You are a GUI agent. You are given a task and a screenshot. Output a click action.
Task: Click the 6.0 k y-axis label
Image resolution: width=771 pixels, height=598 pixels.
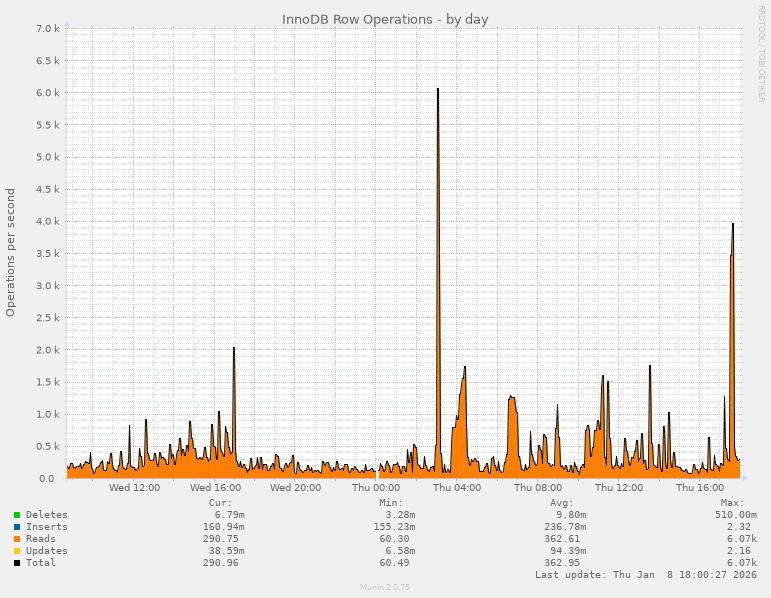[48, 93]
